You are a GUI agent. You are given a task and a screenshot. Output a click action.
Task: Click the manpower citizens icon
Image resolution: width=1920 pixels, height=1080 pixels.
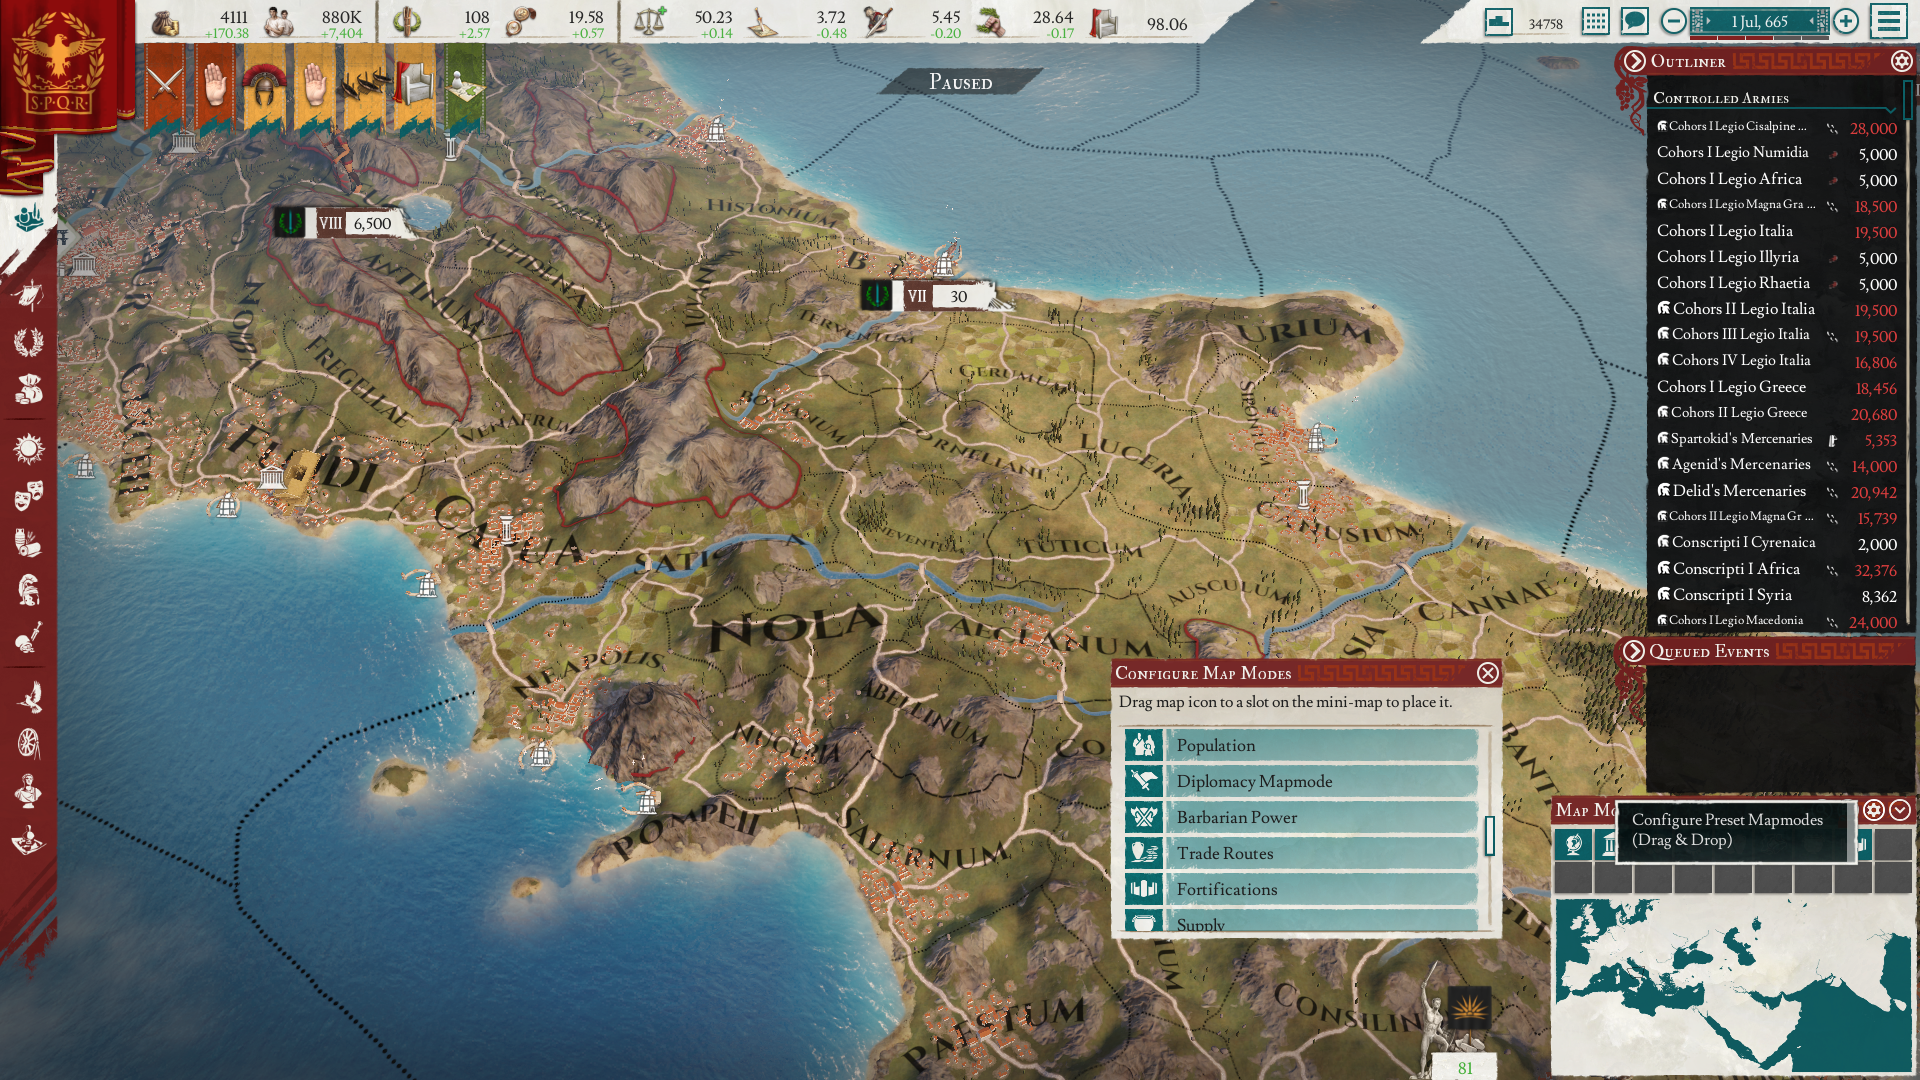pos(279,22)
